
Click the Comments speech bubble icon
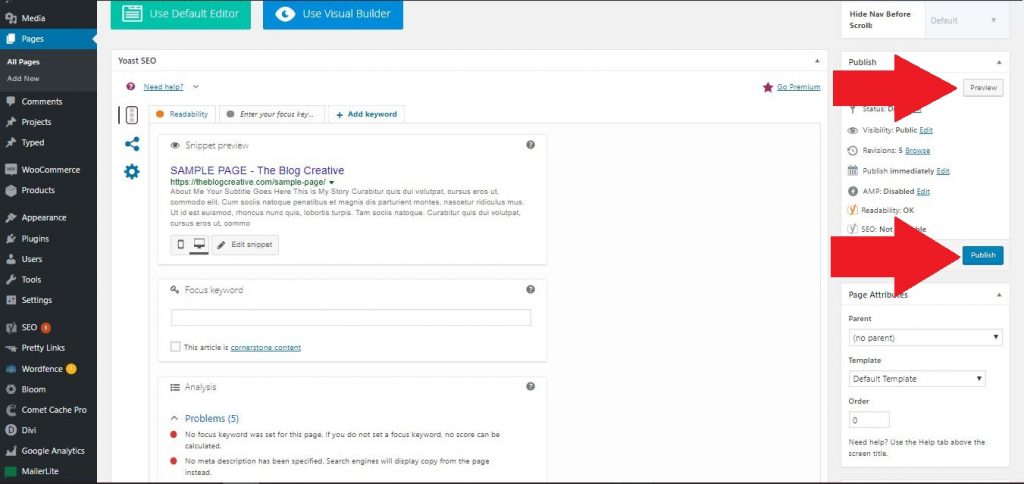tap(10, 101)
